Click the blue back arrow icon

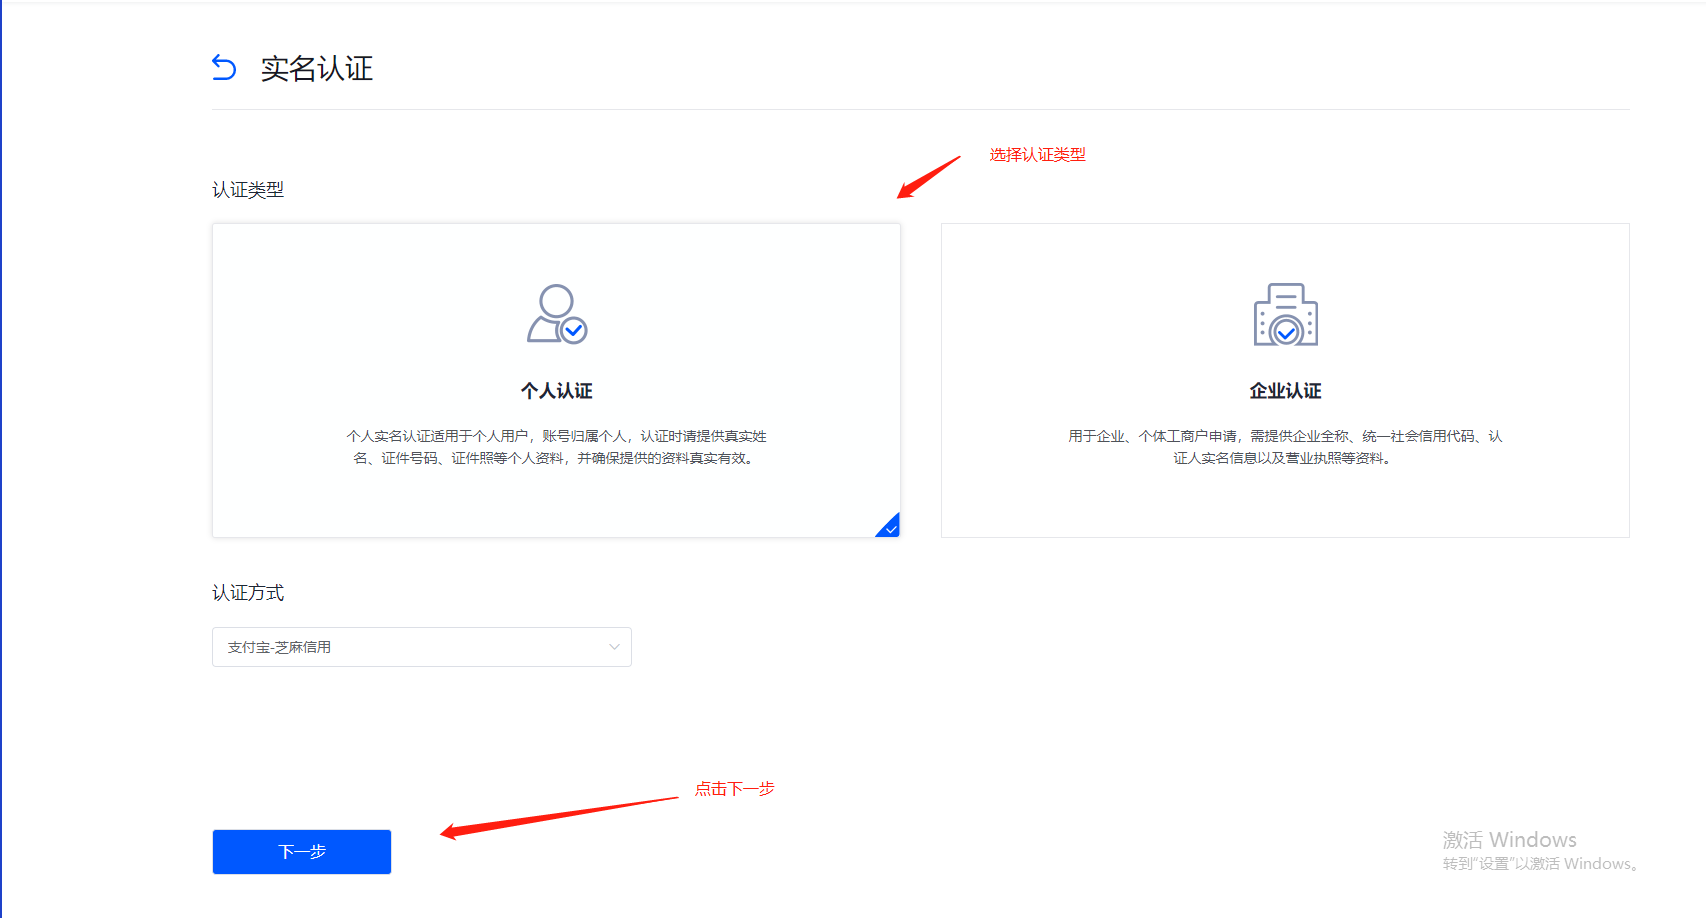pyautogui.click(x=224, y=68)
